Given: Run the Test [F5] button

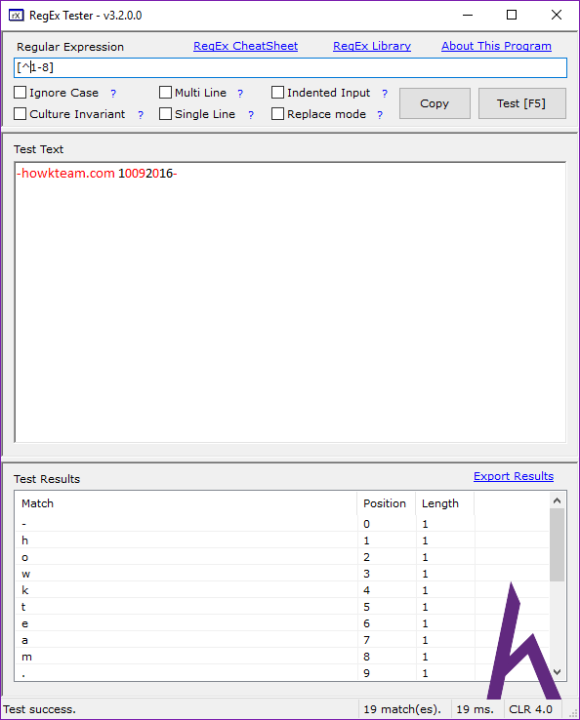Looking at the screenshot, I should pyautogui.click(x=522, y=104).
